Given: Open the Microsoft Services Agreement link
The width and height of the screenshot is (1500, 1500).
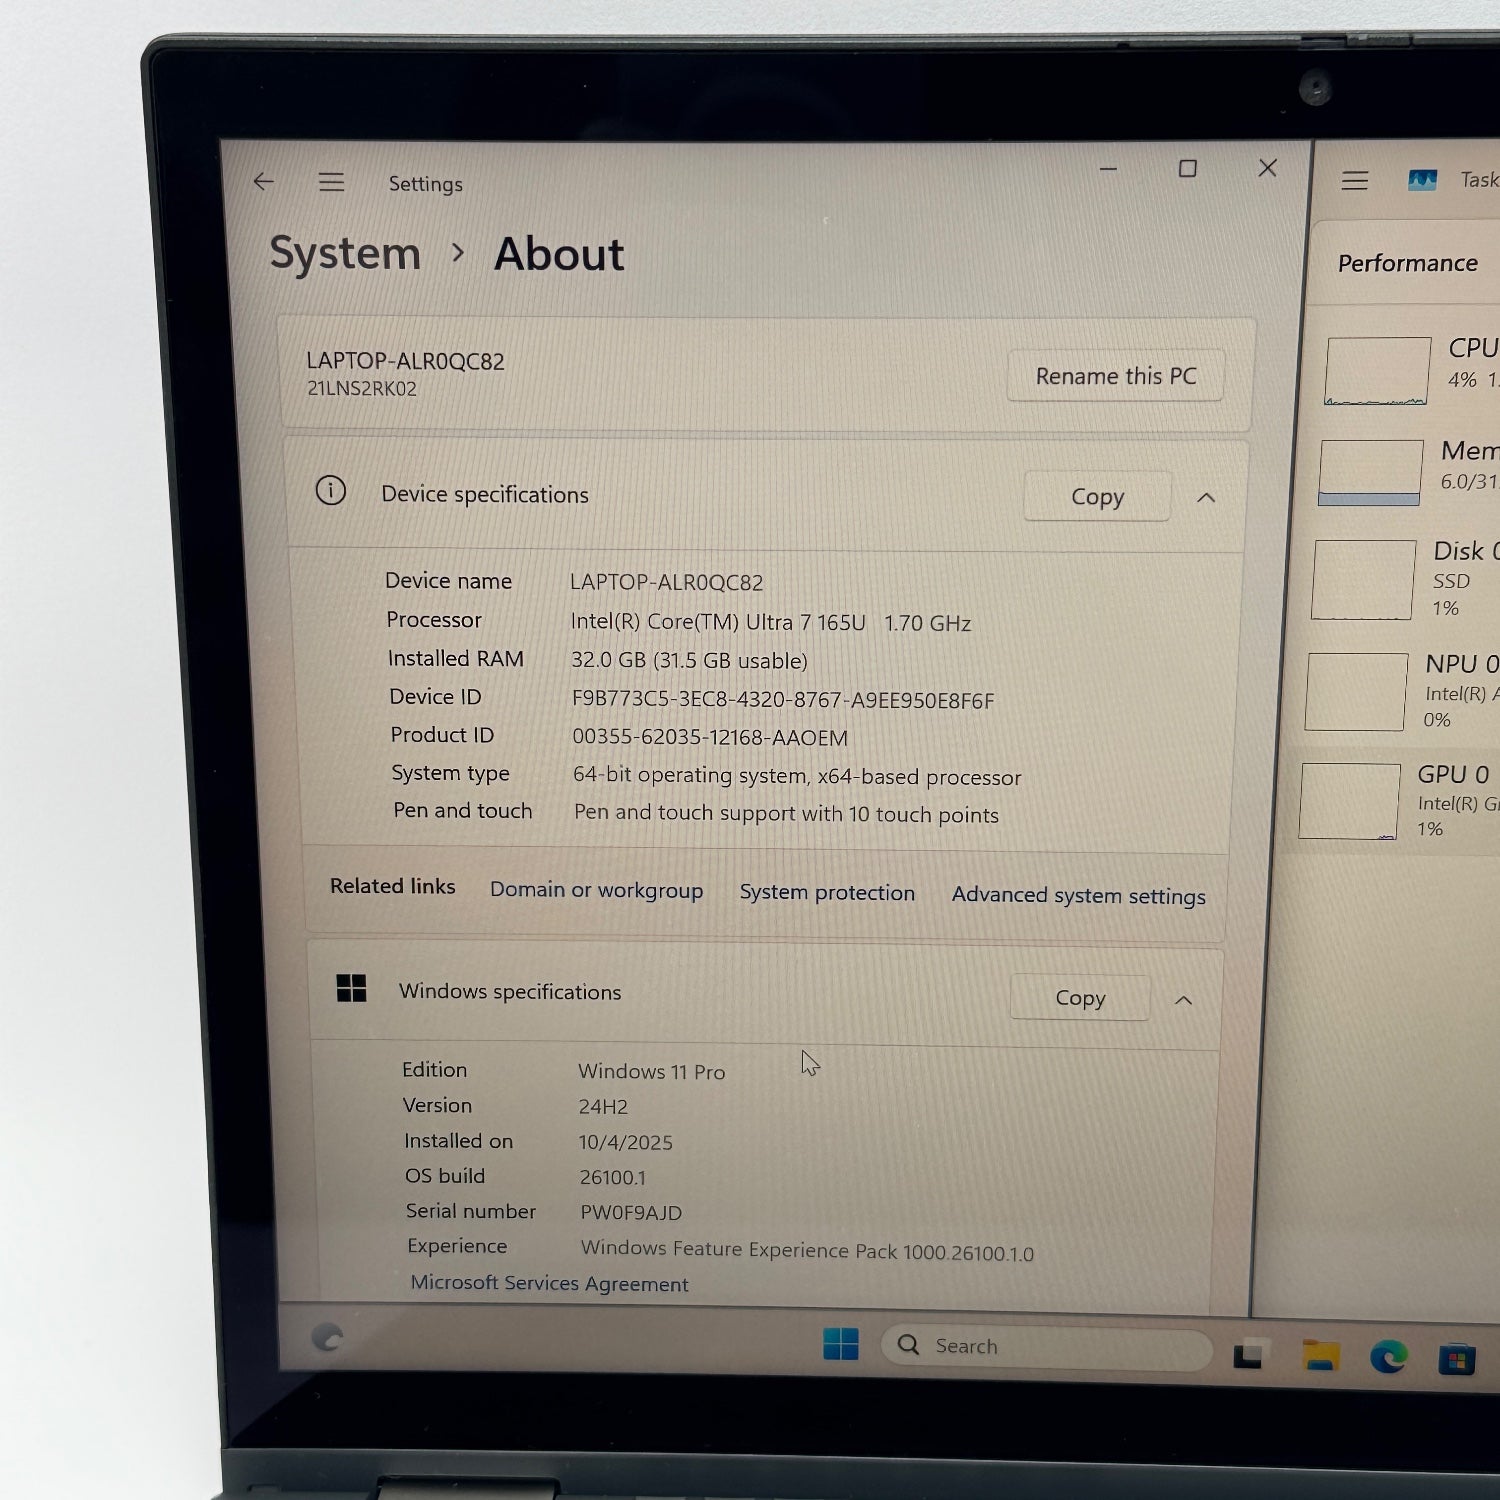Looking at the screenshot, I should 549,1283.
